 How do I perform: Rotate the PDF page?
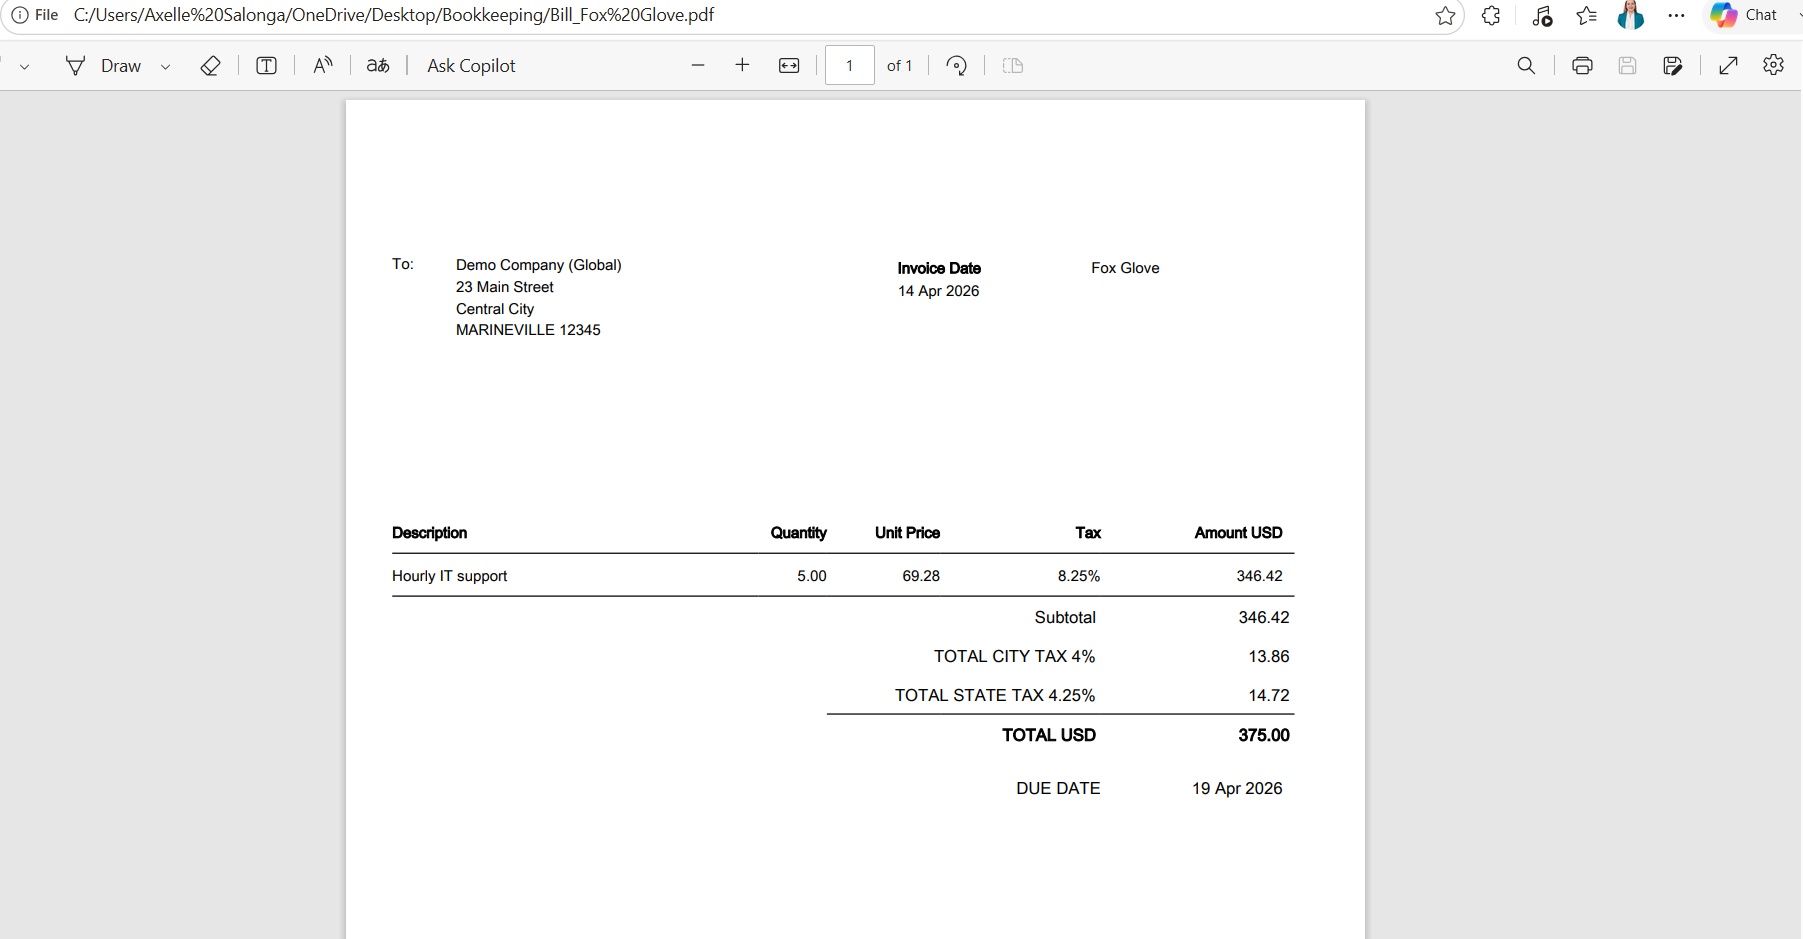pos(957,66)
